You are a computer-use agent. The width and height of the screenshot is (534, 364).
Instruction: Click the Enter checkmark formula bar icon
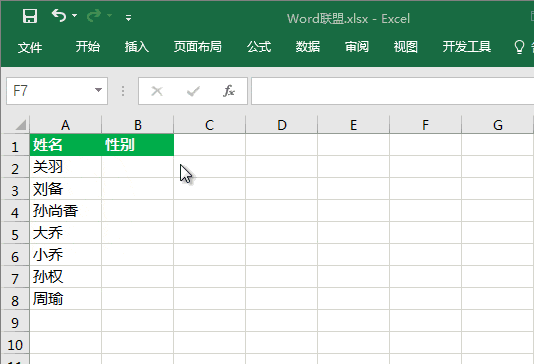click(x=193, y=91)
